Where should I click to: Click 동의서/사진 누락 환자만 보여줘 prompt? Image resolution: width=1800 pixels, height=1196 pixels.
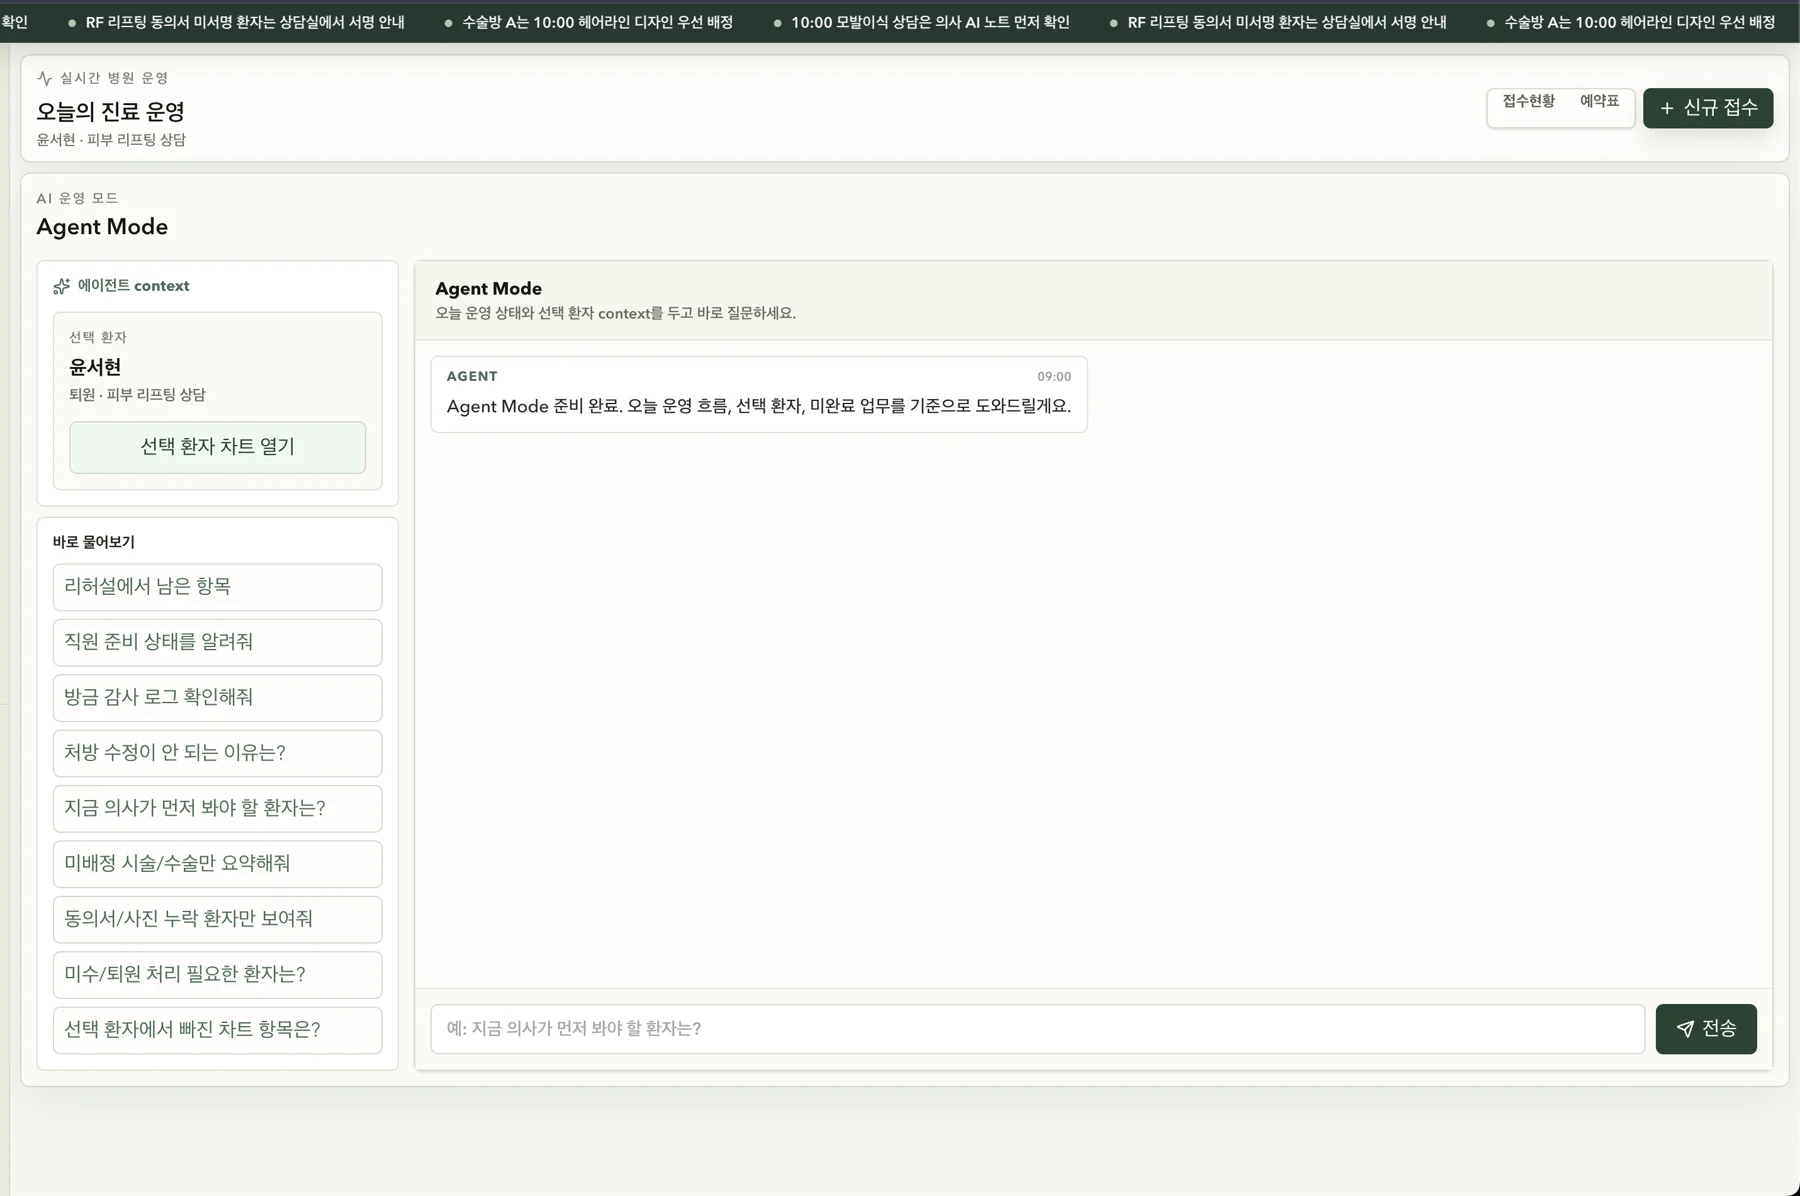217,919
